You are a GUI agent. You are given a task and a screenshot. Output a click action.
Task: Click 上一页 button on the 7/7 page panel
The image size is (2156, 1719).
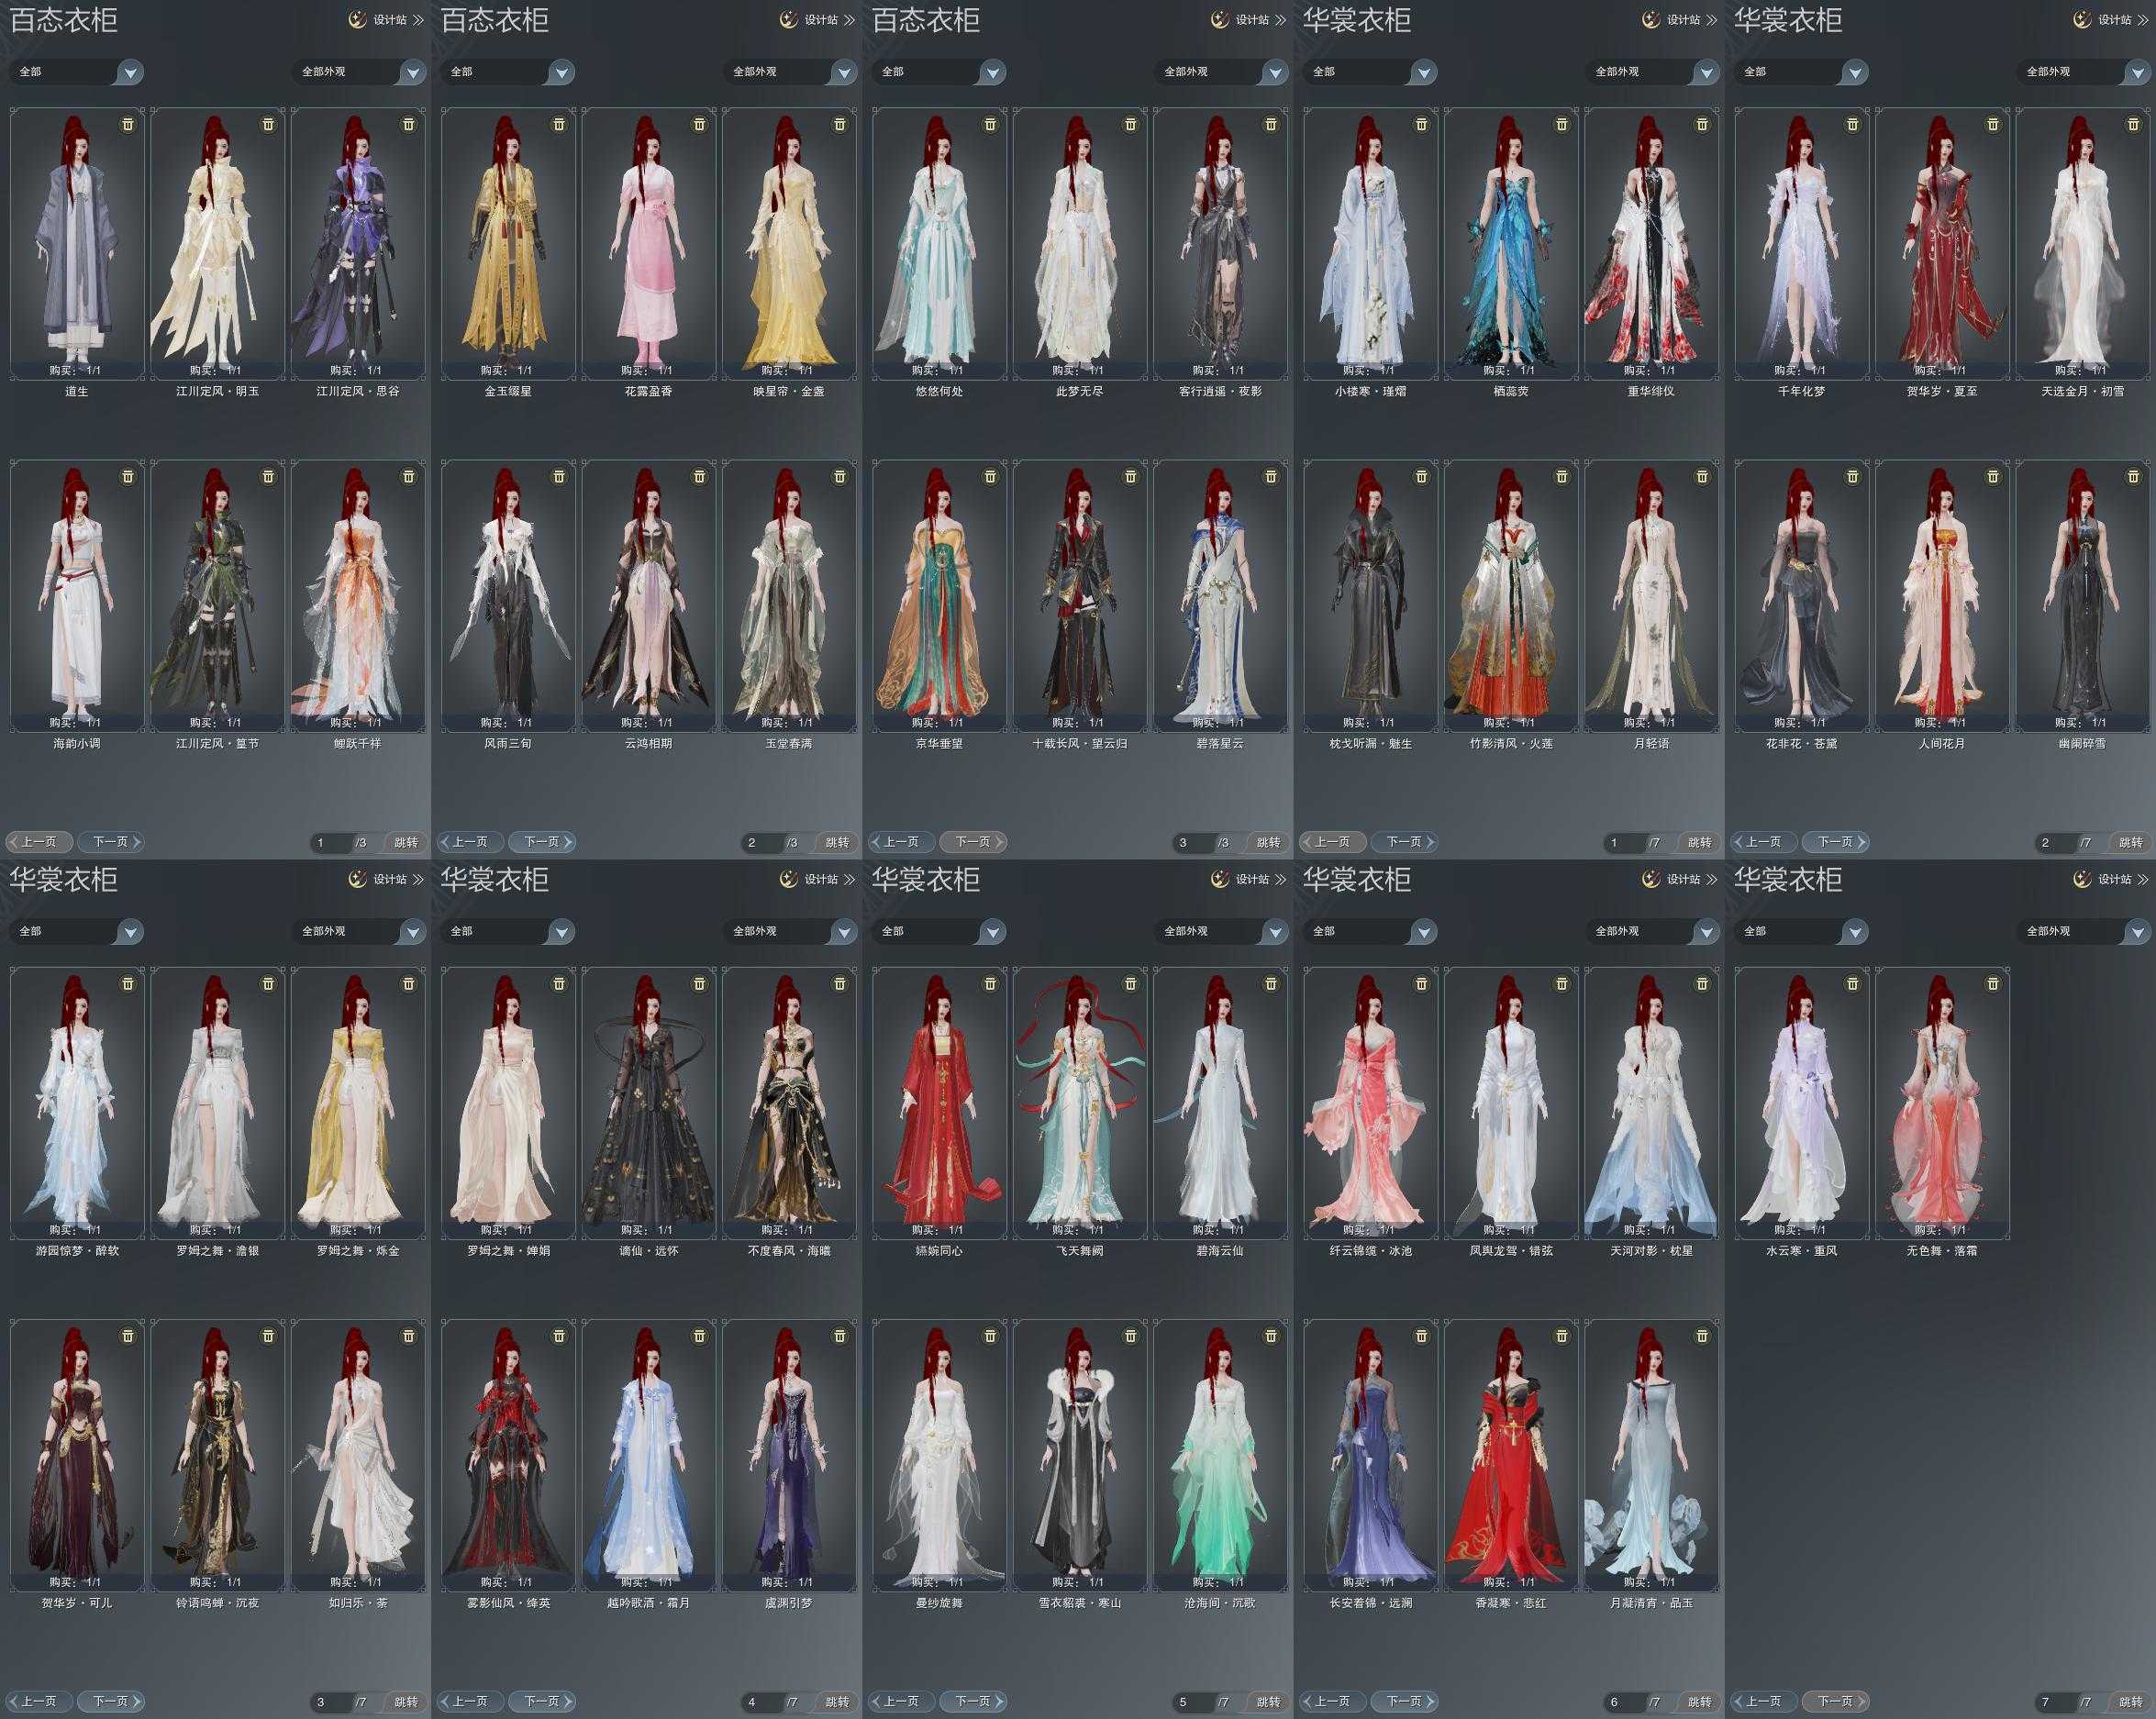click(x=1763, y=1701)
